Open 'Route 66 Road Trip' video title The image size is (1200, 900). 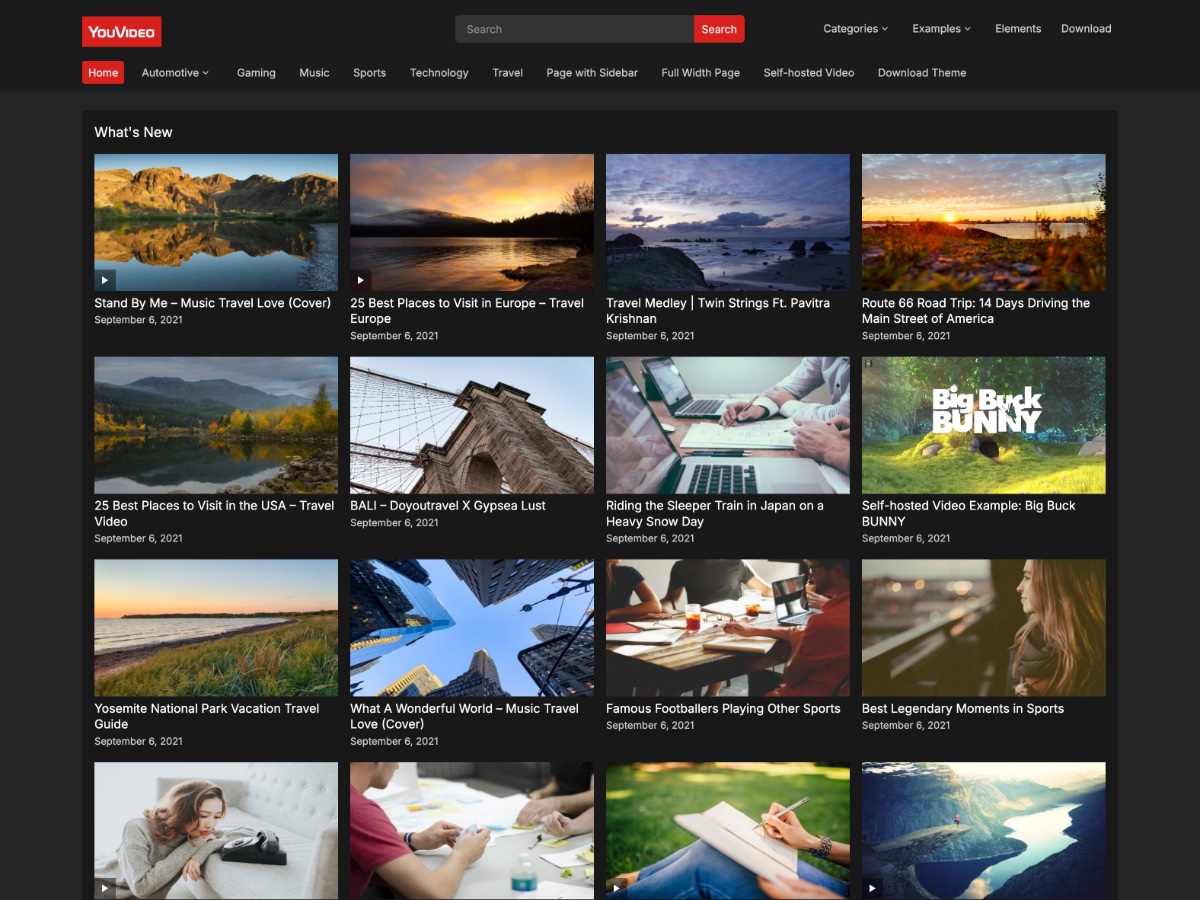tap(975, 310)
